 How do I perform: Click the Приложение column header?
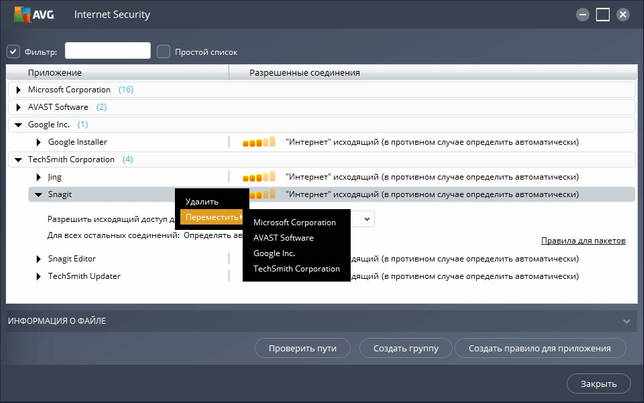[x=117, y=73]
